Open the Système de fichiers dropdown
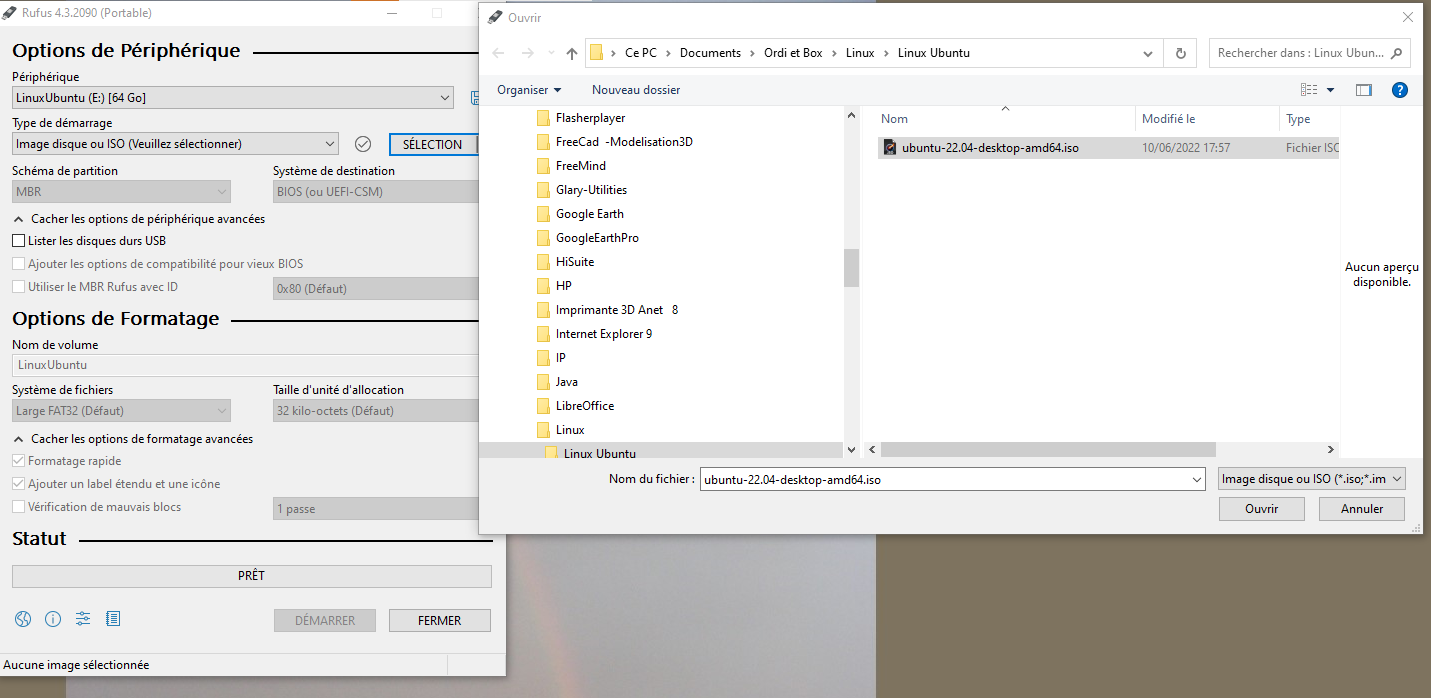This screenshot has width=1431, height=698. coord(121,411)
